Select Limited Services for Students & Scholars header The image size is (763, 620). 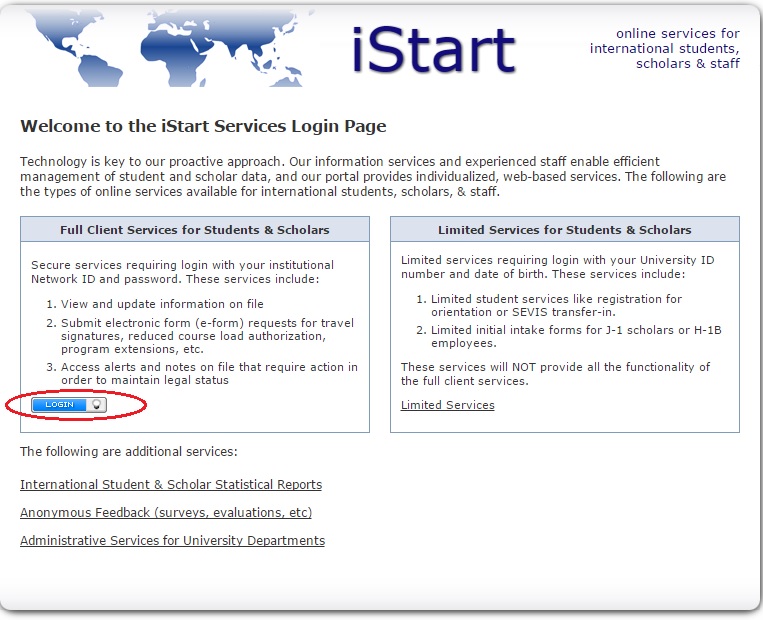(x=564, y=230)
